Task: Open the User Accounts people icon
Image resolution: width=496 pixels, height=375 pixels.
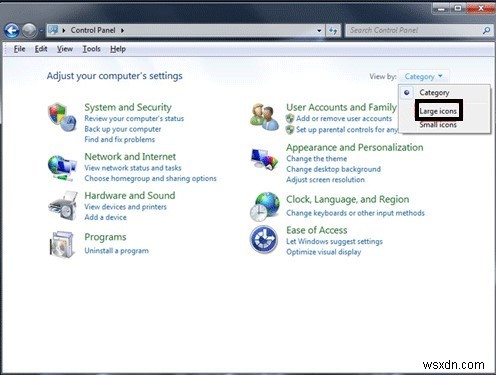Action: [264, 117]
